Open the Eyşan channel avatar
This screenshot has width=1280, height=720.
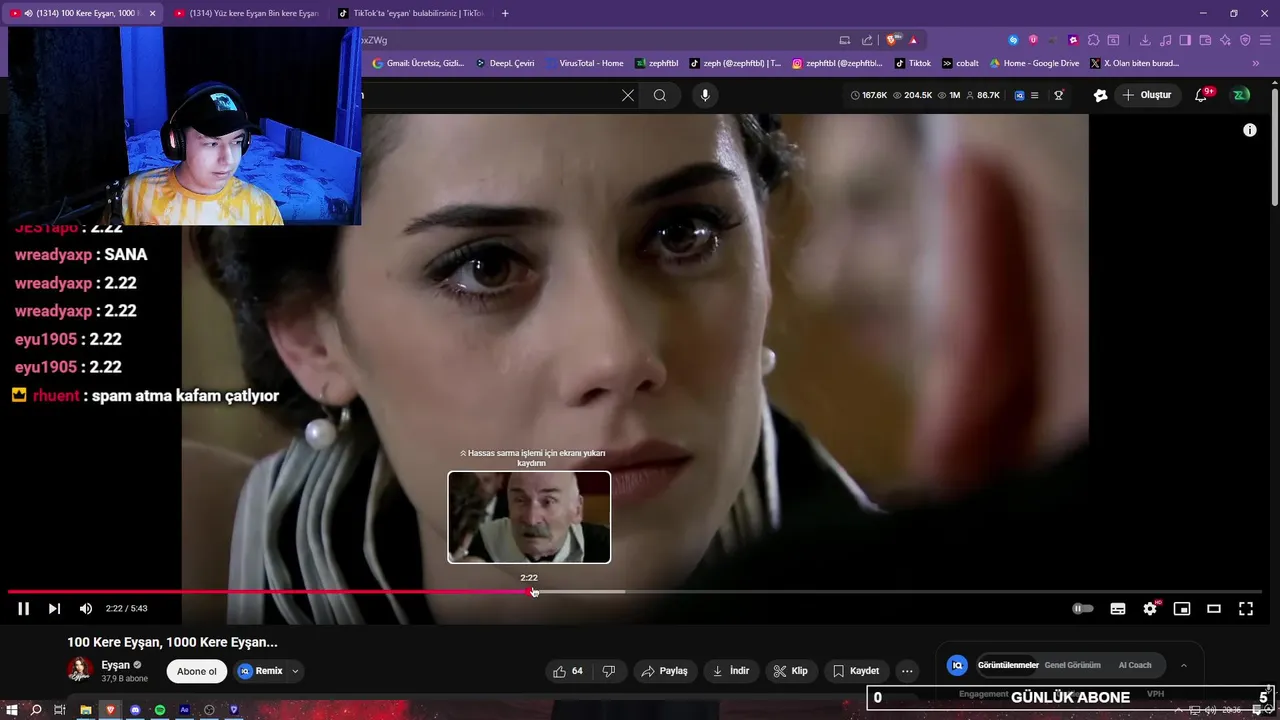click(x=80, y=670)
